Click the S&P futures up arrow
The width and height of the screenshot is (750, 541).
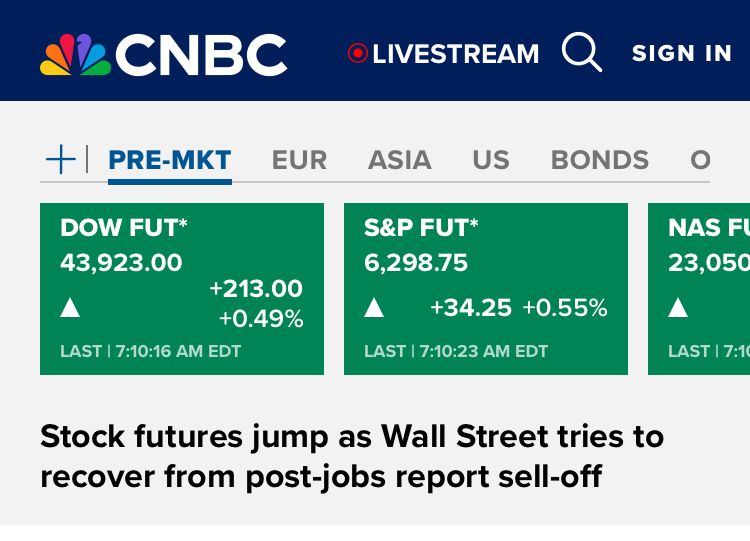tap(374, 308)
